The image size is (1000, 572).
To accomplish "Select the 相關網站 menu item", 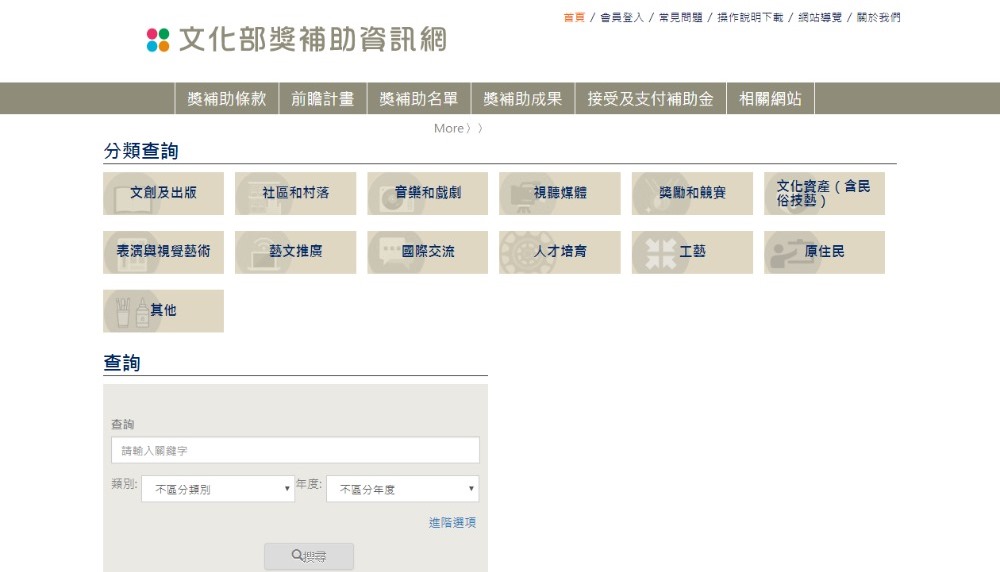I will pyautogui.click(x=770, y=99).
